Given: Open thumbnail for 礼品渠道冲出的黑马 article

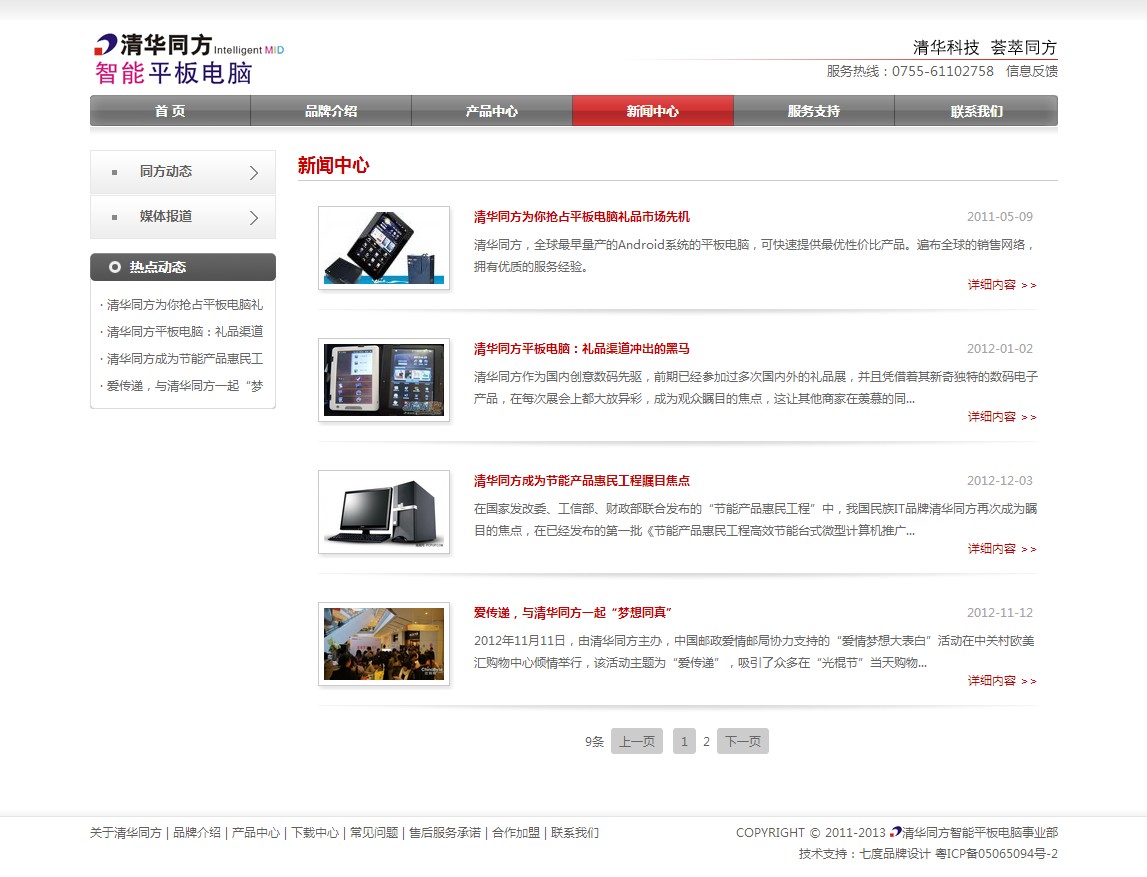Looking at the screenshot, I should pyautogui.click(x=384, y=380).
